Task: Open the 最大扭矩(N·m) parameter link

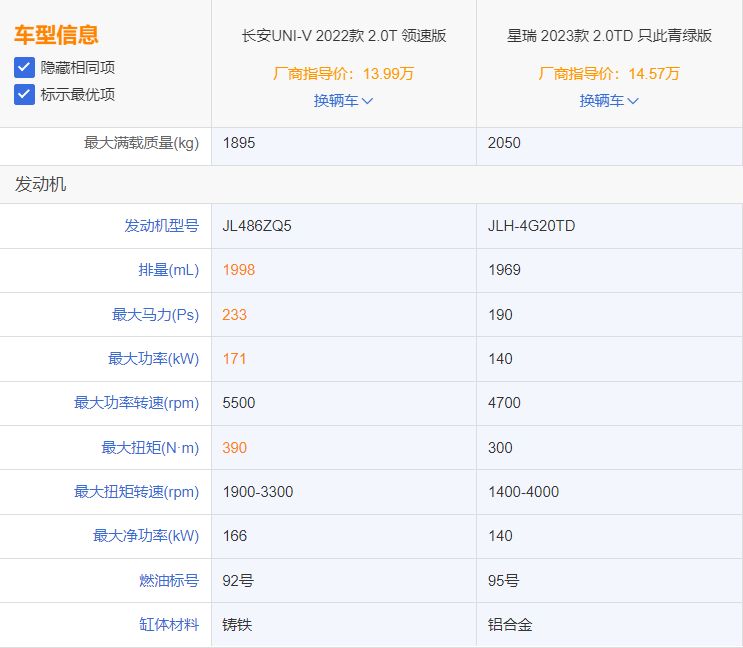Action: click(x=150, y=448)
